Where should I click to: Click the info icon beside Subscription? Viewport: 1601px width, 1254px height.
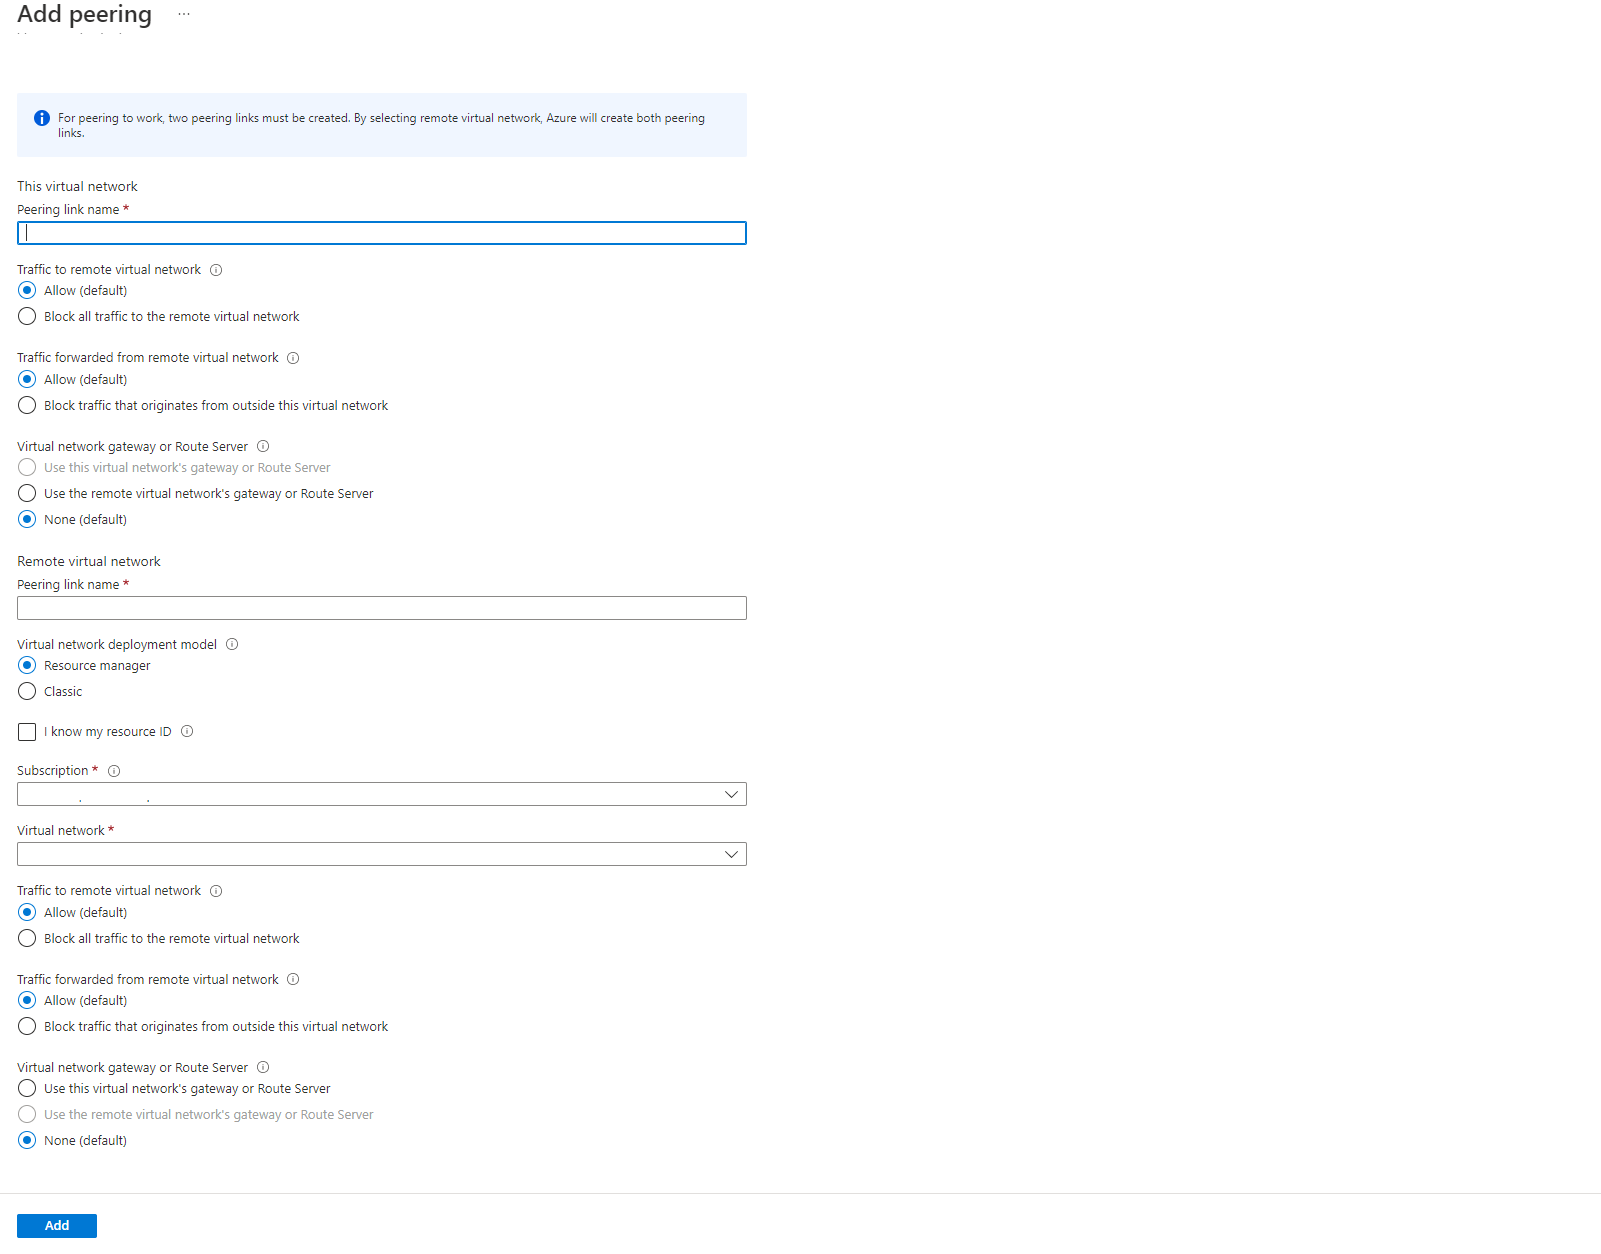pos(114,770)
